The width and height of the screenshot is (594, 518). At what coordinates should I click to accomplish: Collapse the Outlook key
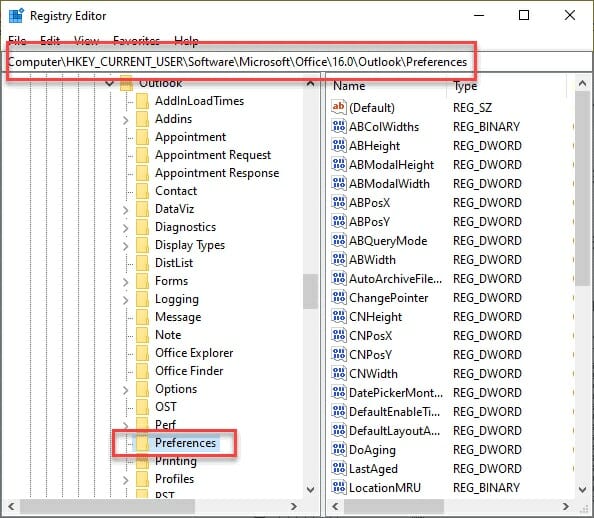[x=109, y=83]
